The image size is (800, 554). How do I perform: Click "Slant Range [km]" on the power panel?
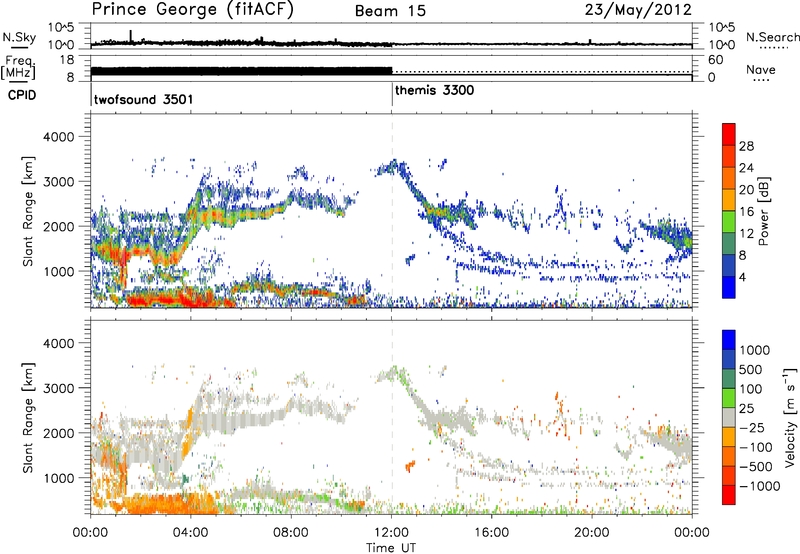[x=28, y=211]
